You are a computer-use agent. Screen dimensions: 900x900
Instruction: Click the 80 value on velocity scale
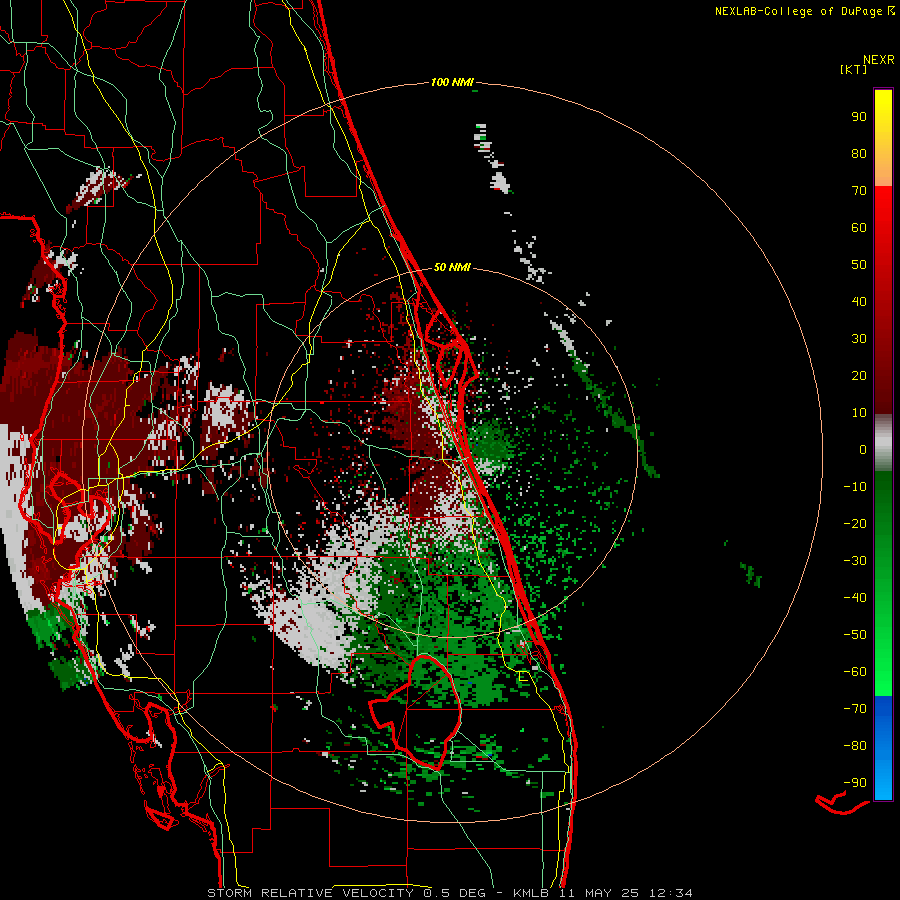859,154
